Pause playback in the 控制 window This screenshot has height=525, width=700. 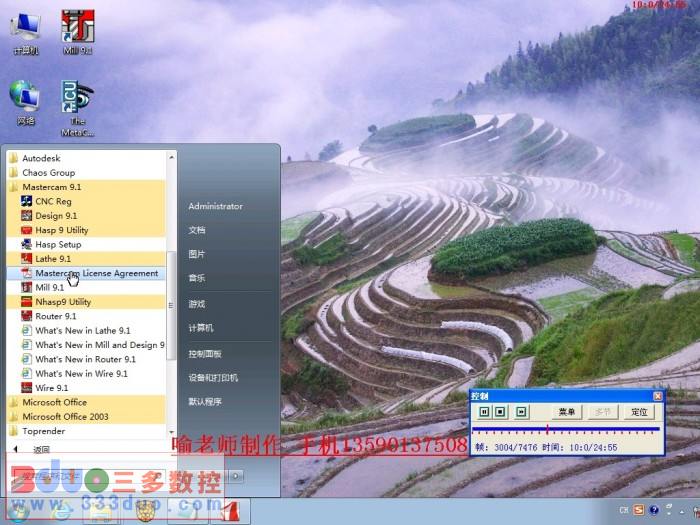point(484,412)
